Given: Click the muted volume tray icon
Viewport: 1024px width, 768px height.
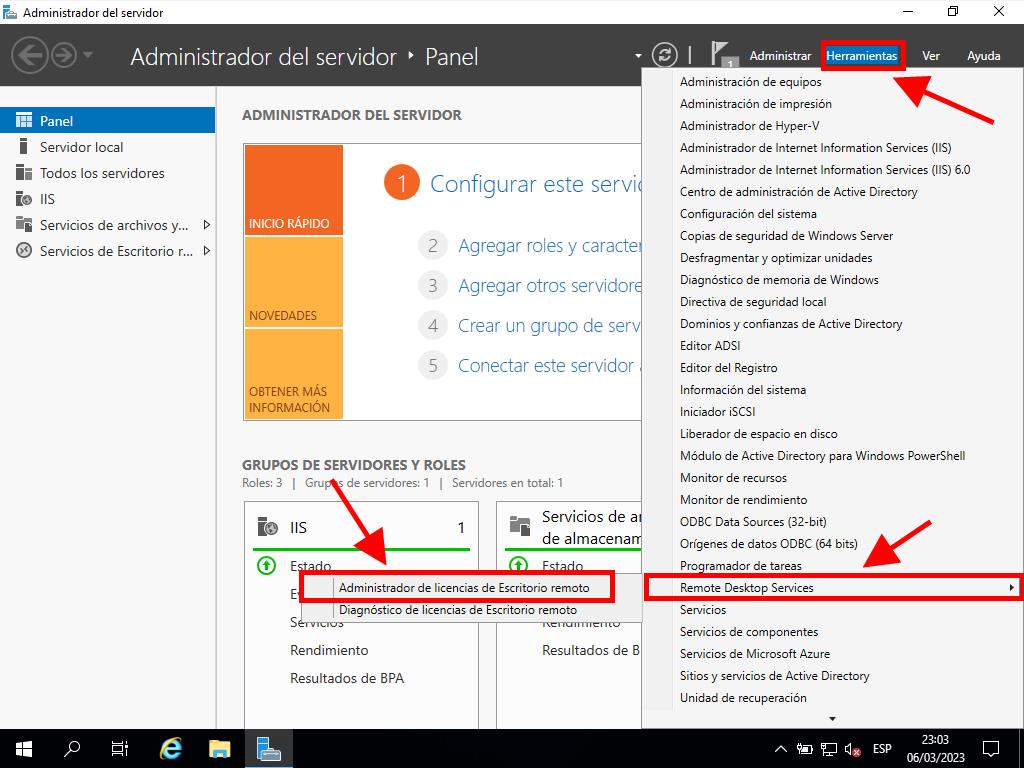Looking at the screenshot, I should click(852, 750).
